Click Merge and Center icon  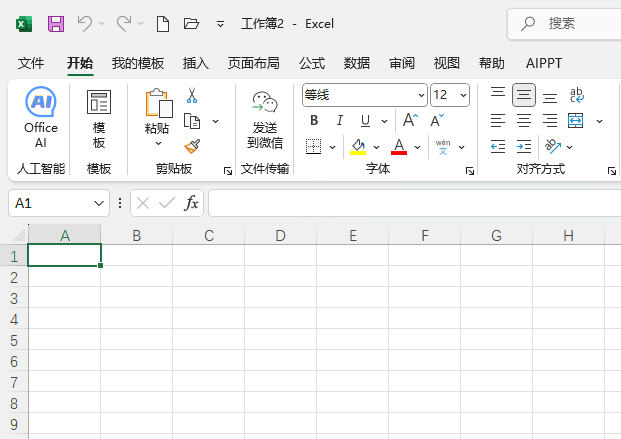575,121
